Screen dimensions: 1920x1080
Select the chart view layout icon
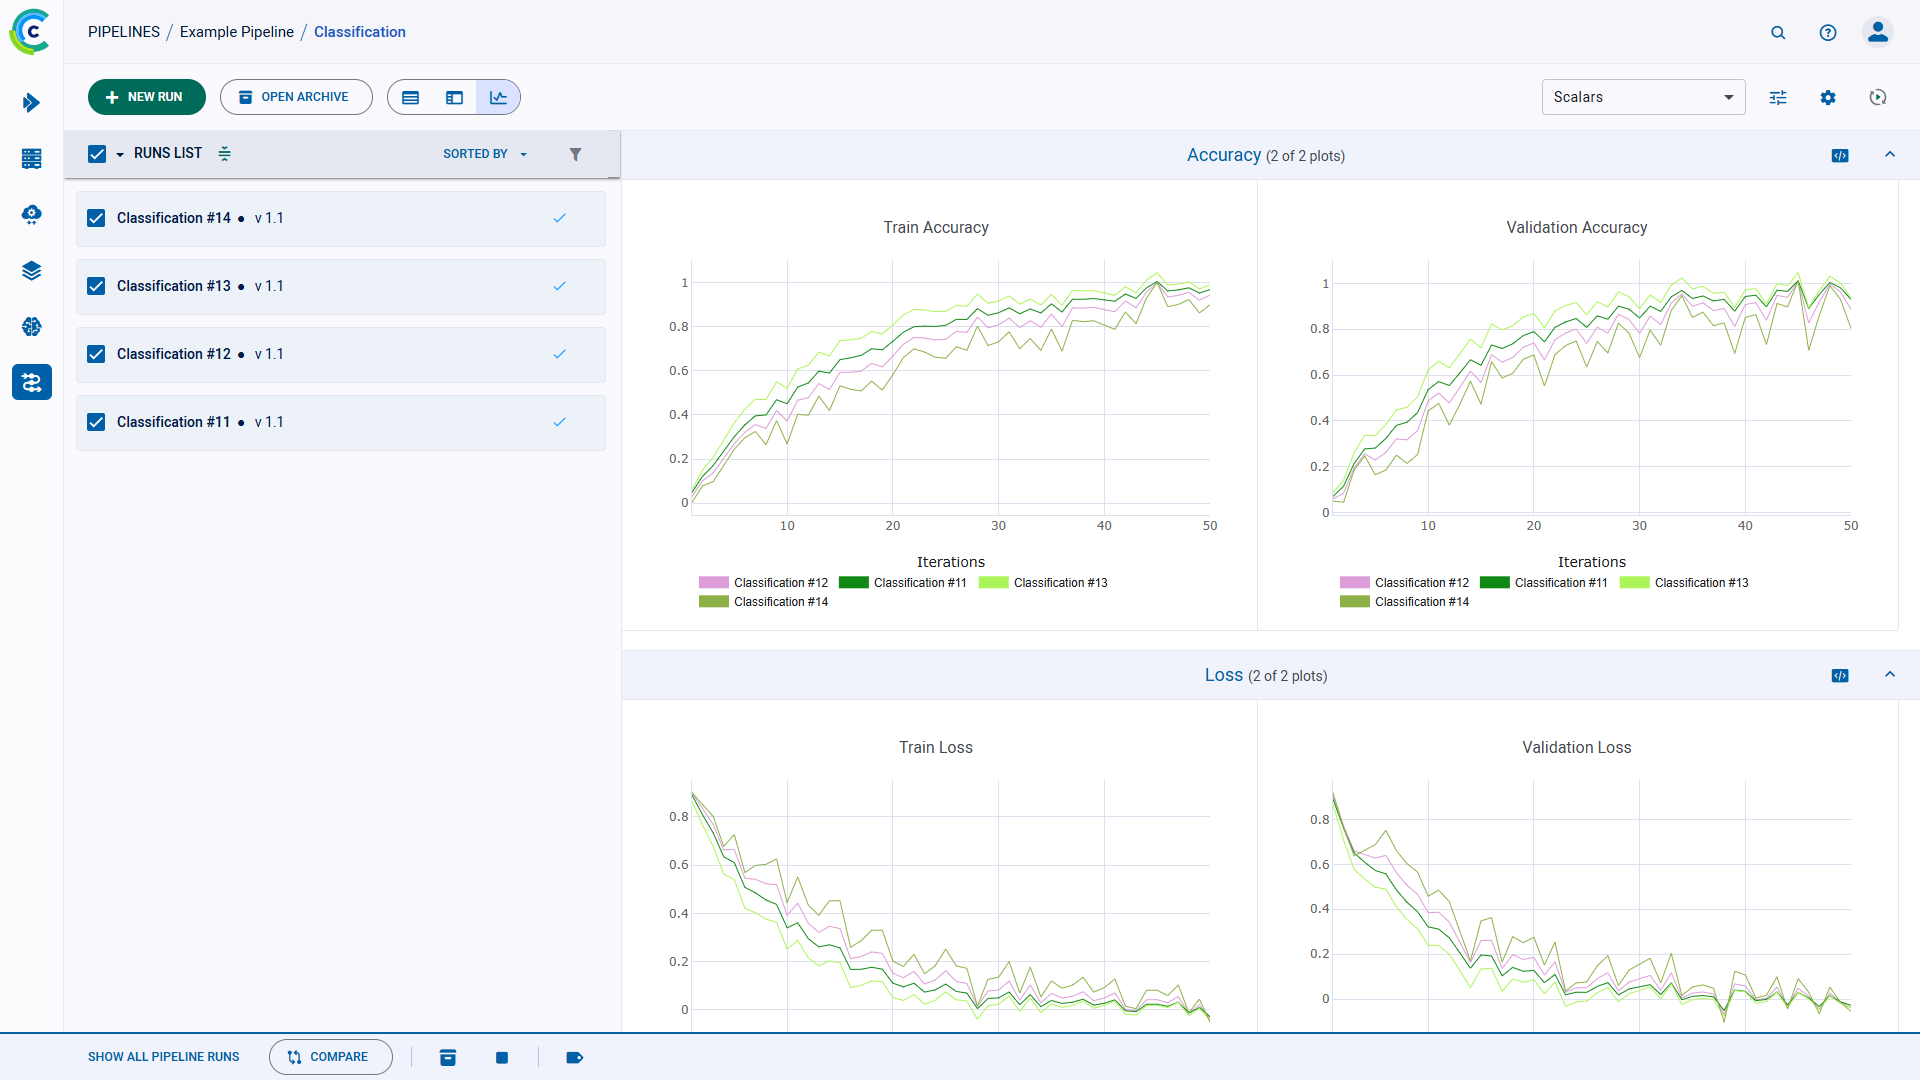497,98
